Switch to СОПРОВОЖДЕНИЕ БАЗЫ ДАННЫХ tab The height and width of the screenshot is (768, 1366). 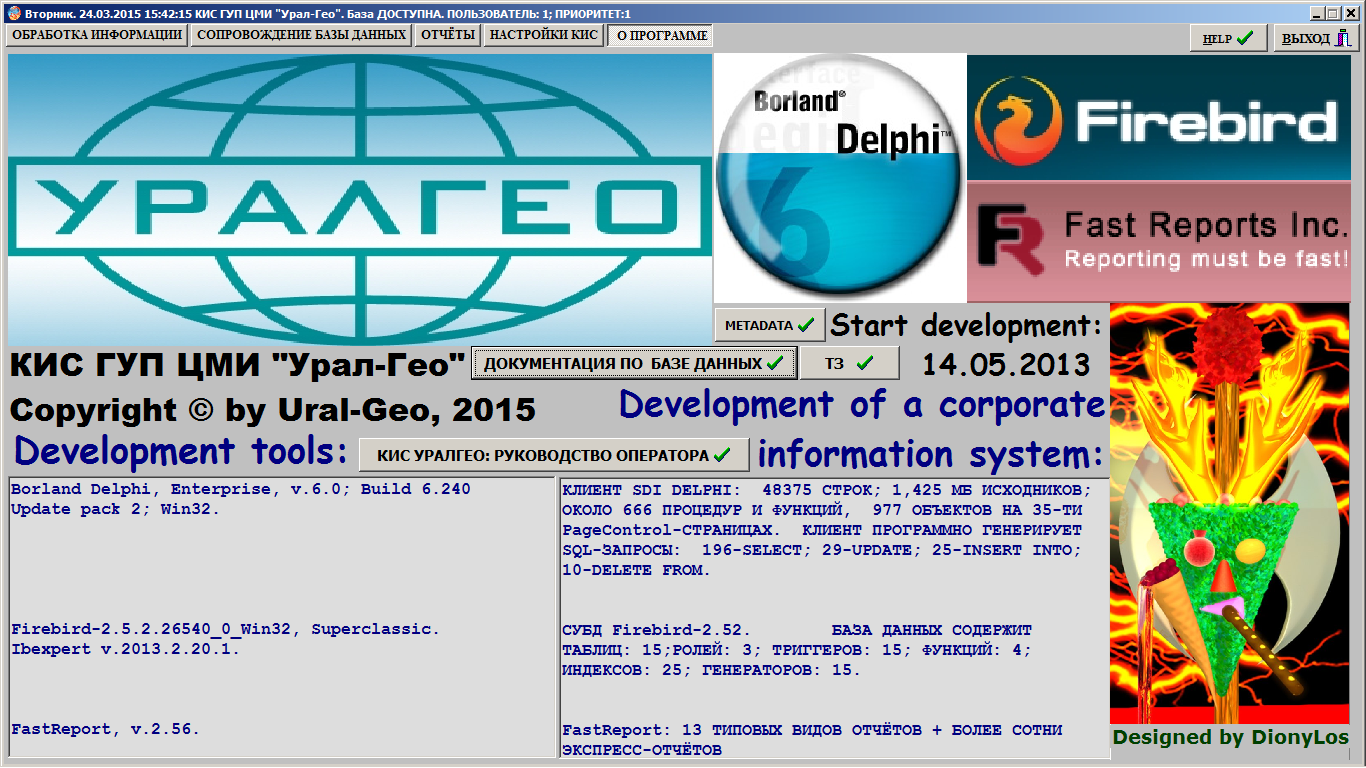point(301,35)
